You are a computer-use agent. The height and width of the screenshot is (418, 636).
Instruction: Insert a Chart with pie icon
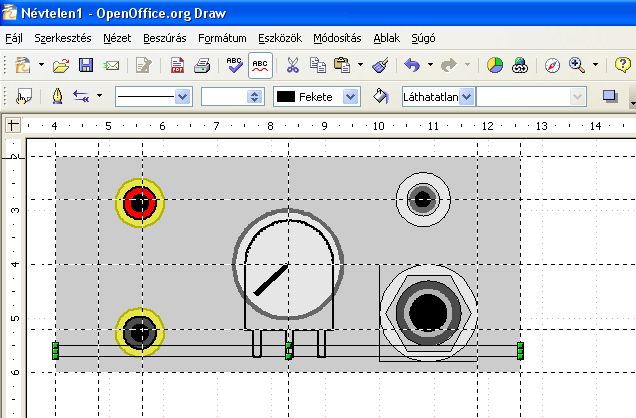click(495, 65)
